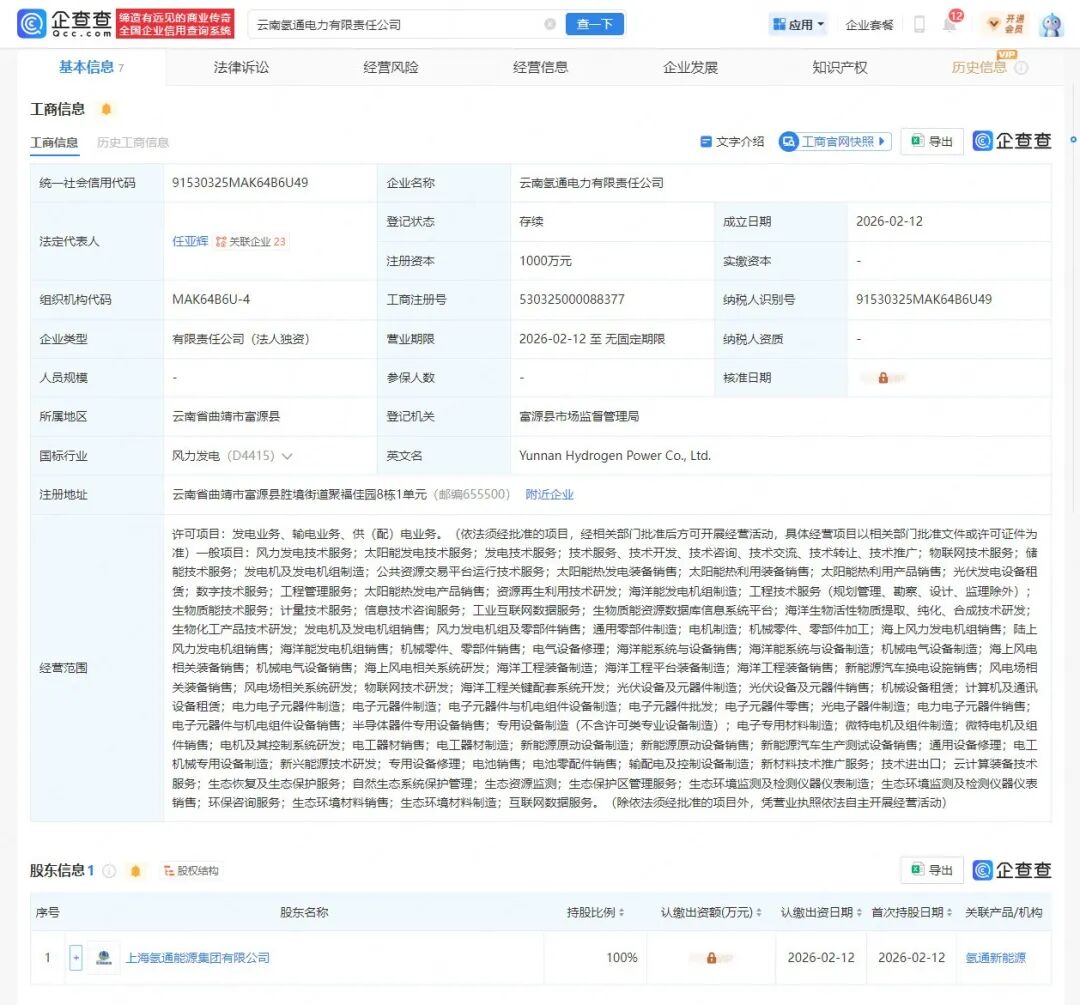Image resolution: width=1080 pixels, height=1005 pixels.
Task: Click the Qcc logo in header
Action: pyautogui.click(x=64, y=24)
